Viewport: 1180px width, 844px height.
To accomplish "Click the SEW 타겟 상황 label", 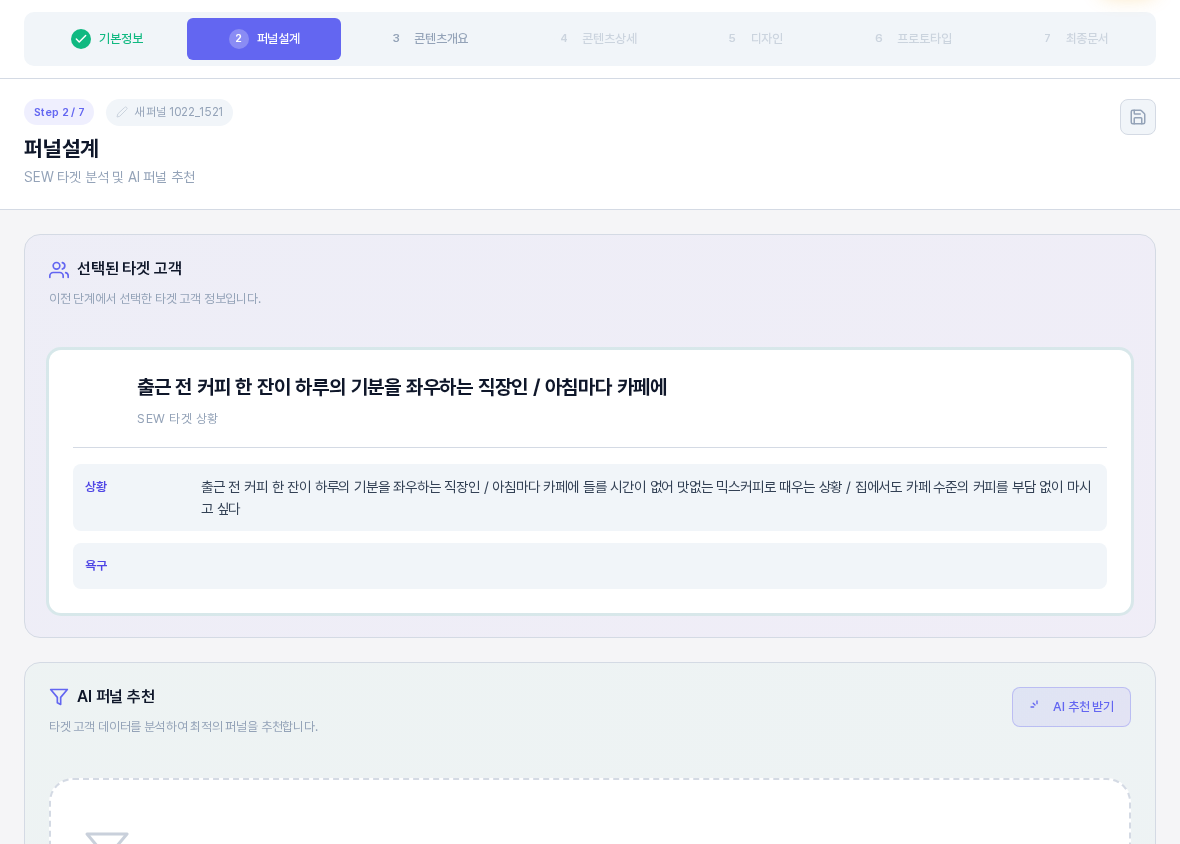I will point(178,419).
